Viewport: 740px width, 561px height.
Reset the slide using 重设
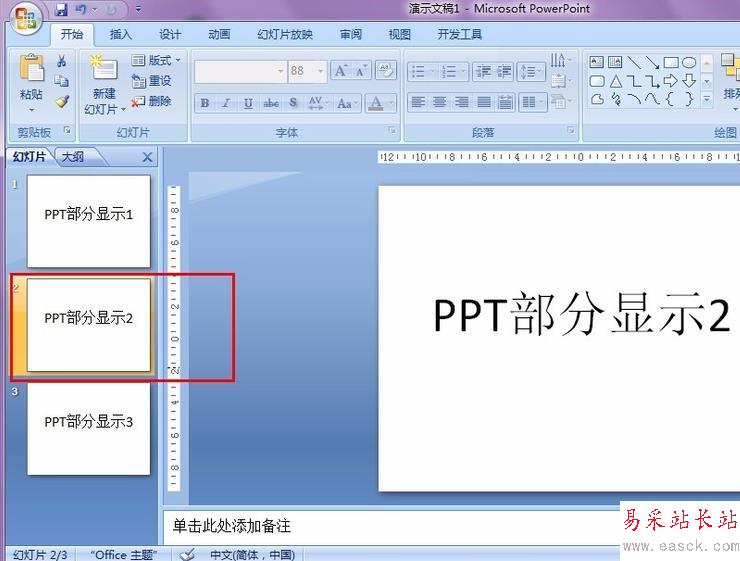(152, 81)
